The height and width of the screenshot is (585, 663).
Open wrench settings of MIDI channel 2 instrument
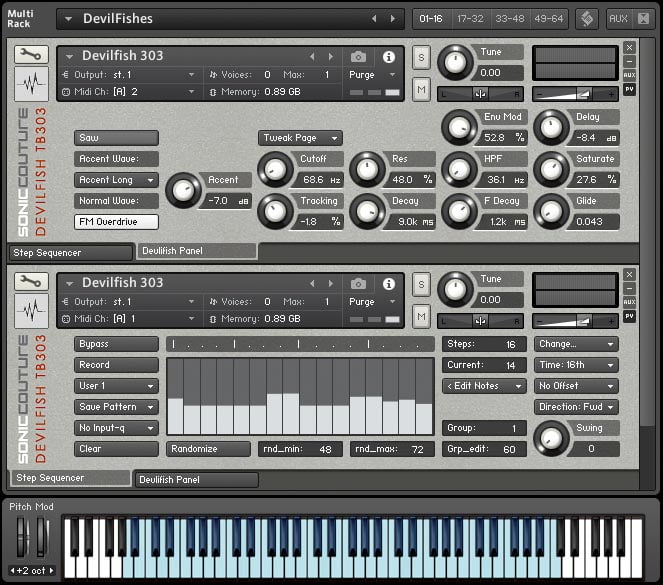tap(31, 55)
